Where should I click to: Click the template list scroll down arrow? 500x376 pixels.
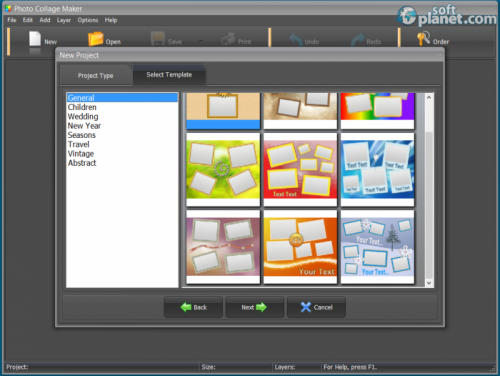click(429, 283)
